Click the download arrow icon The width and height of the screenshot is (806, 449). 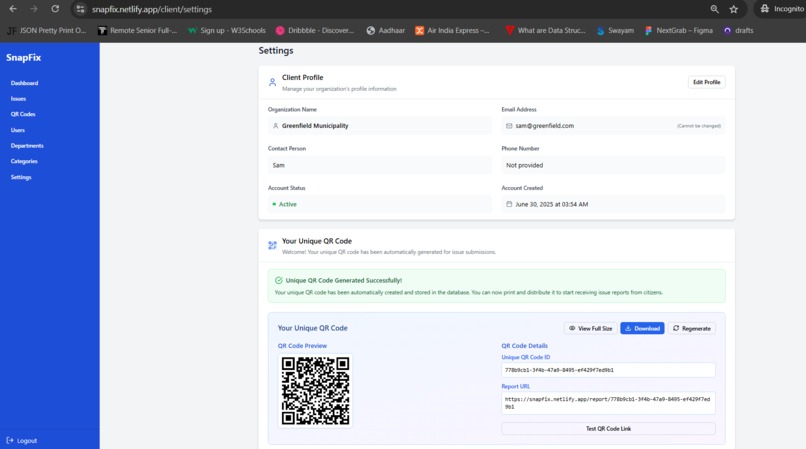coord(628,328)
